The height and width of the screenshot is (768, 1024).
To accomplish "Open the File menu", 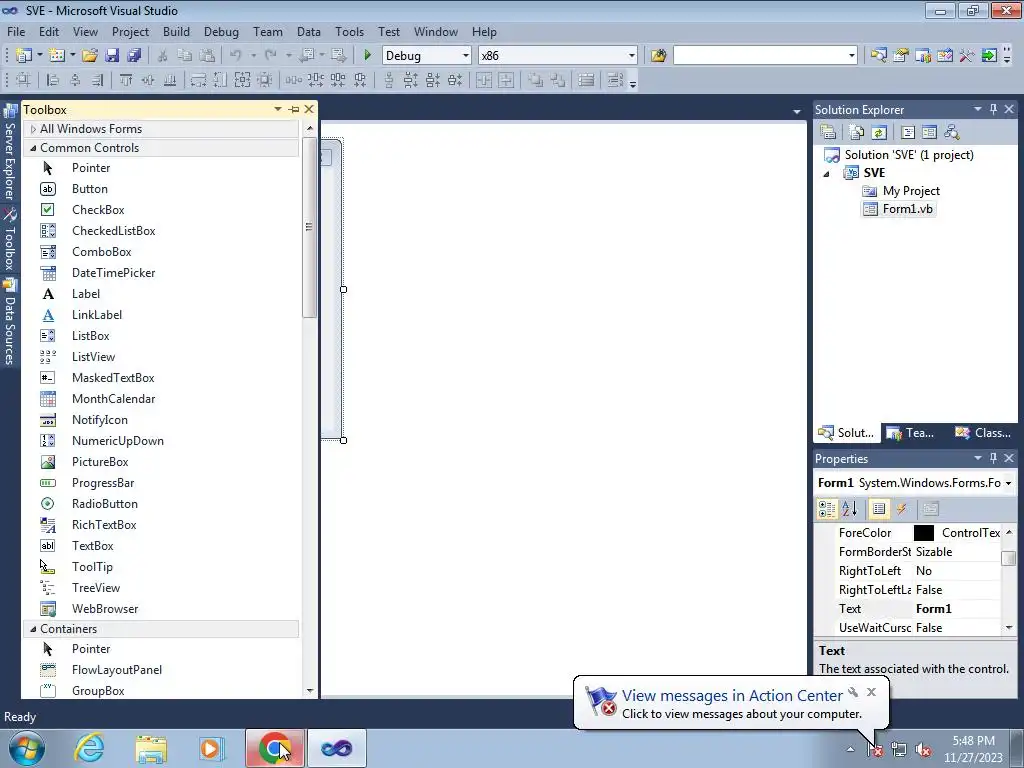I will tap(16, 31).
